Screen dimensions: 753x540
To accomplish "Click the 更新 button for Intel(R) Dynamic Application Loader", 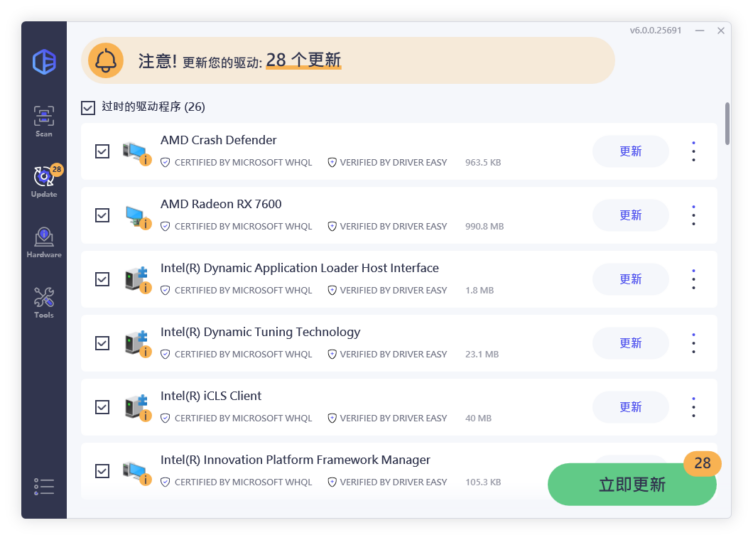I will tap(630, 279).
